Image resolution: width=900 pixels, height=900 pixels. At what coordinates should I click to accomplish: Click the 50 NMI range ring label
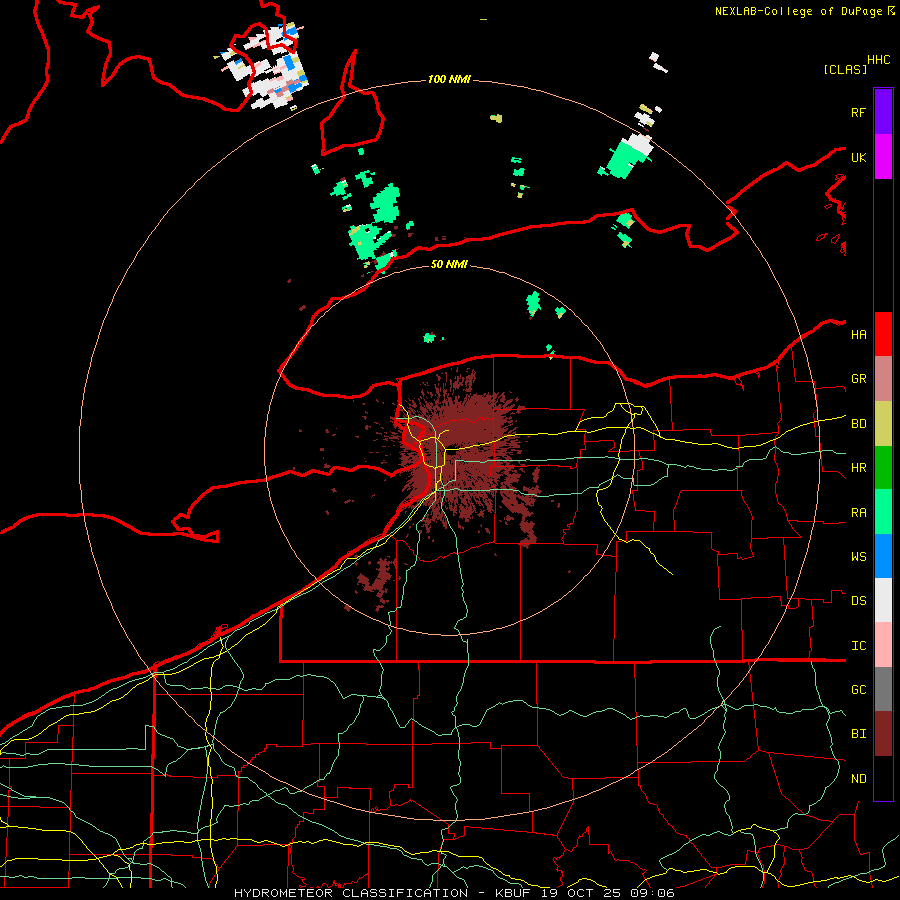449,264
